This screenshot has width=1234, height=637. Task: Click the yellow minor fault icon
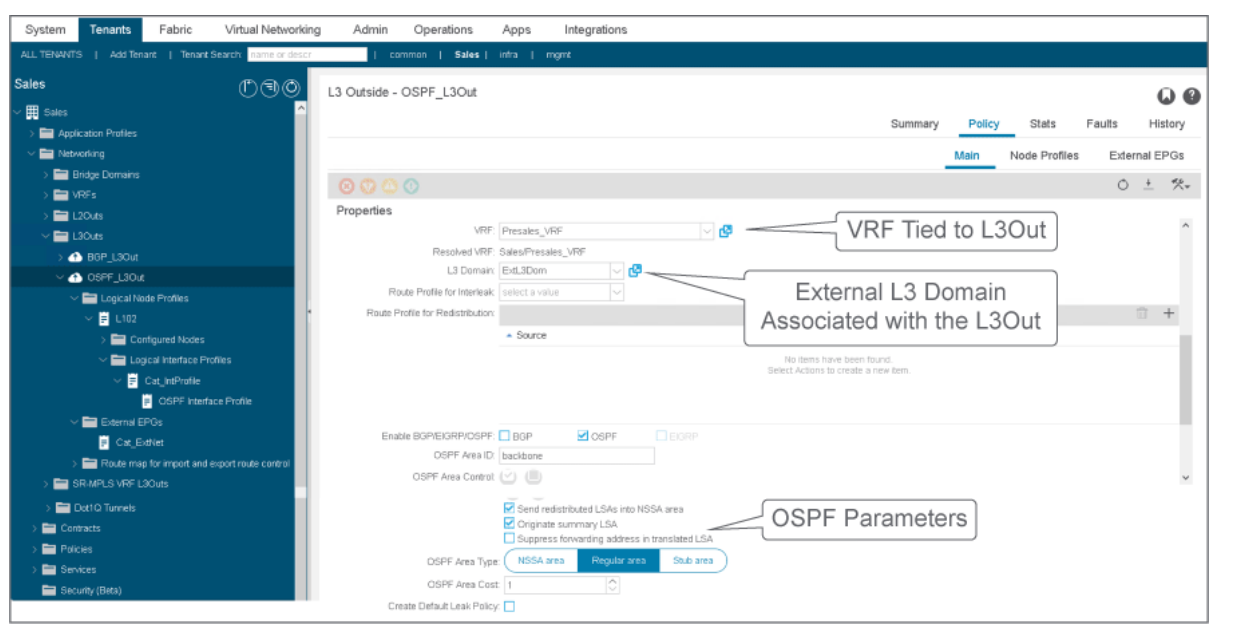coord(389,186)
